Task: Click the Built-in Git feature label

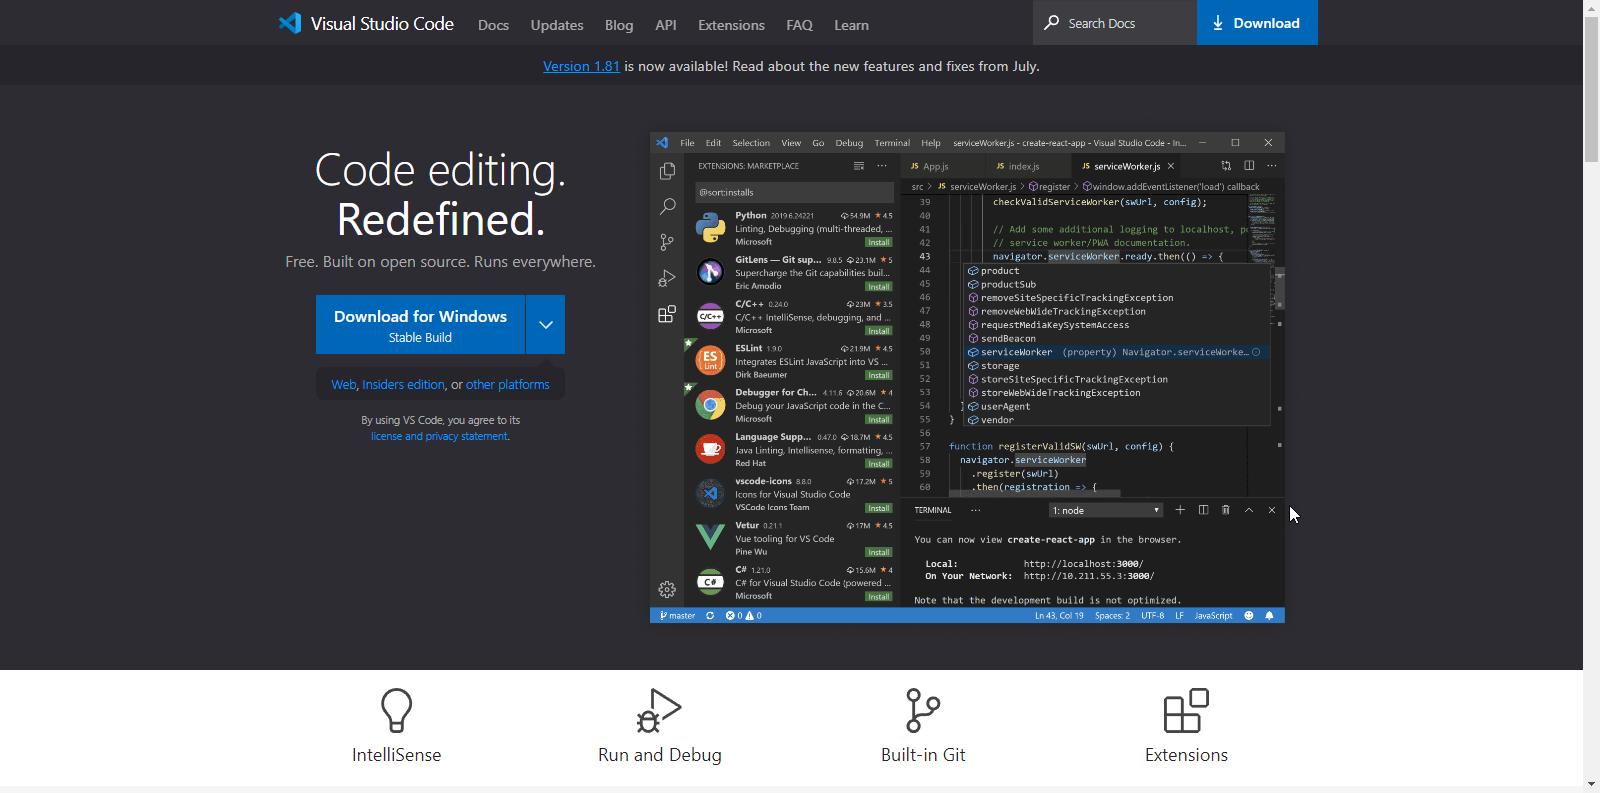Action: tap(923, 755)
